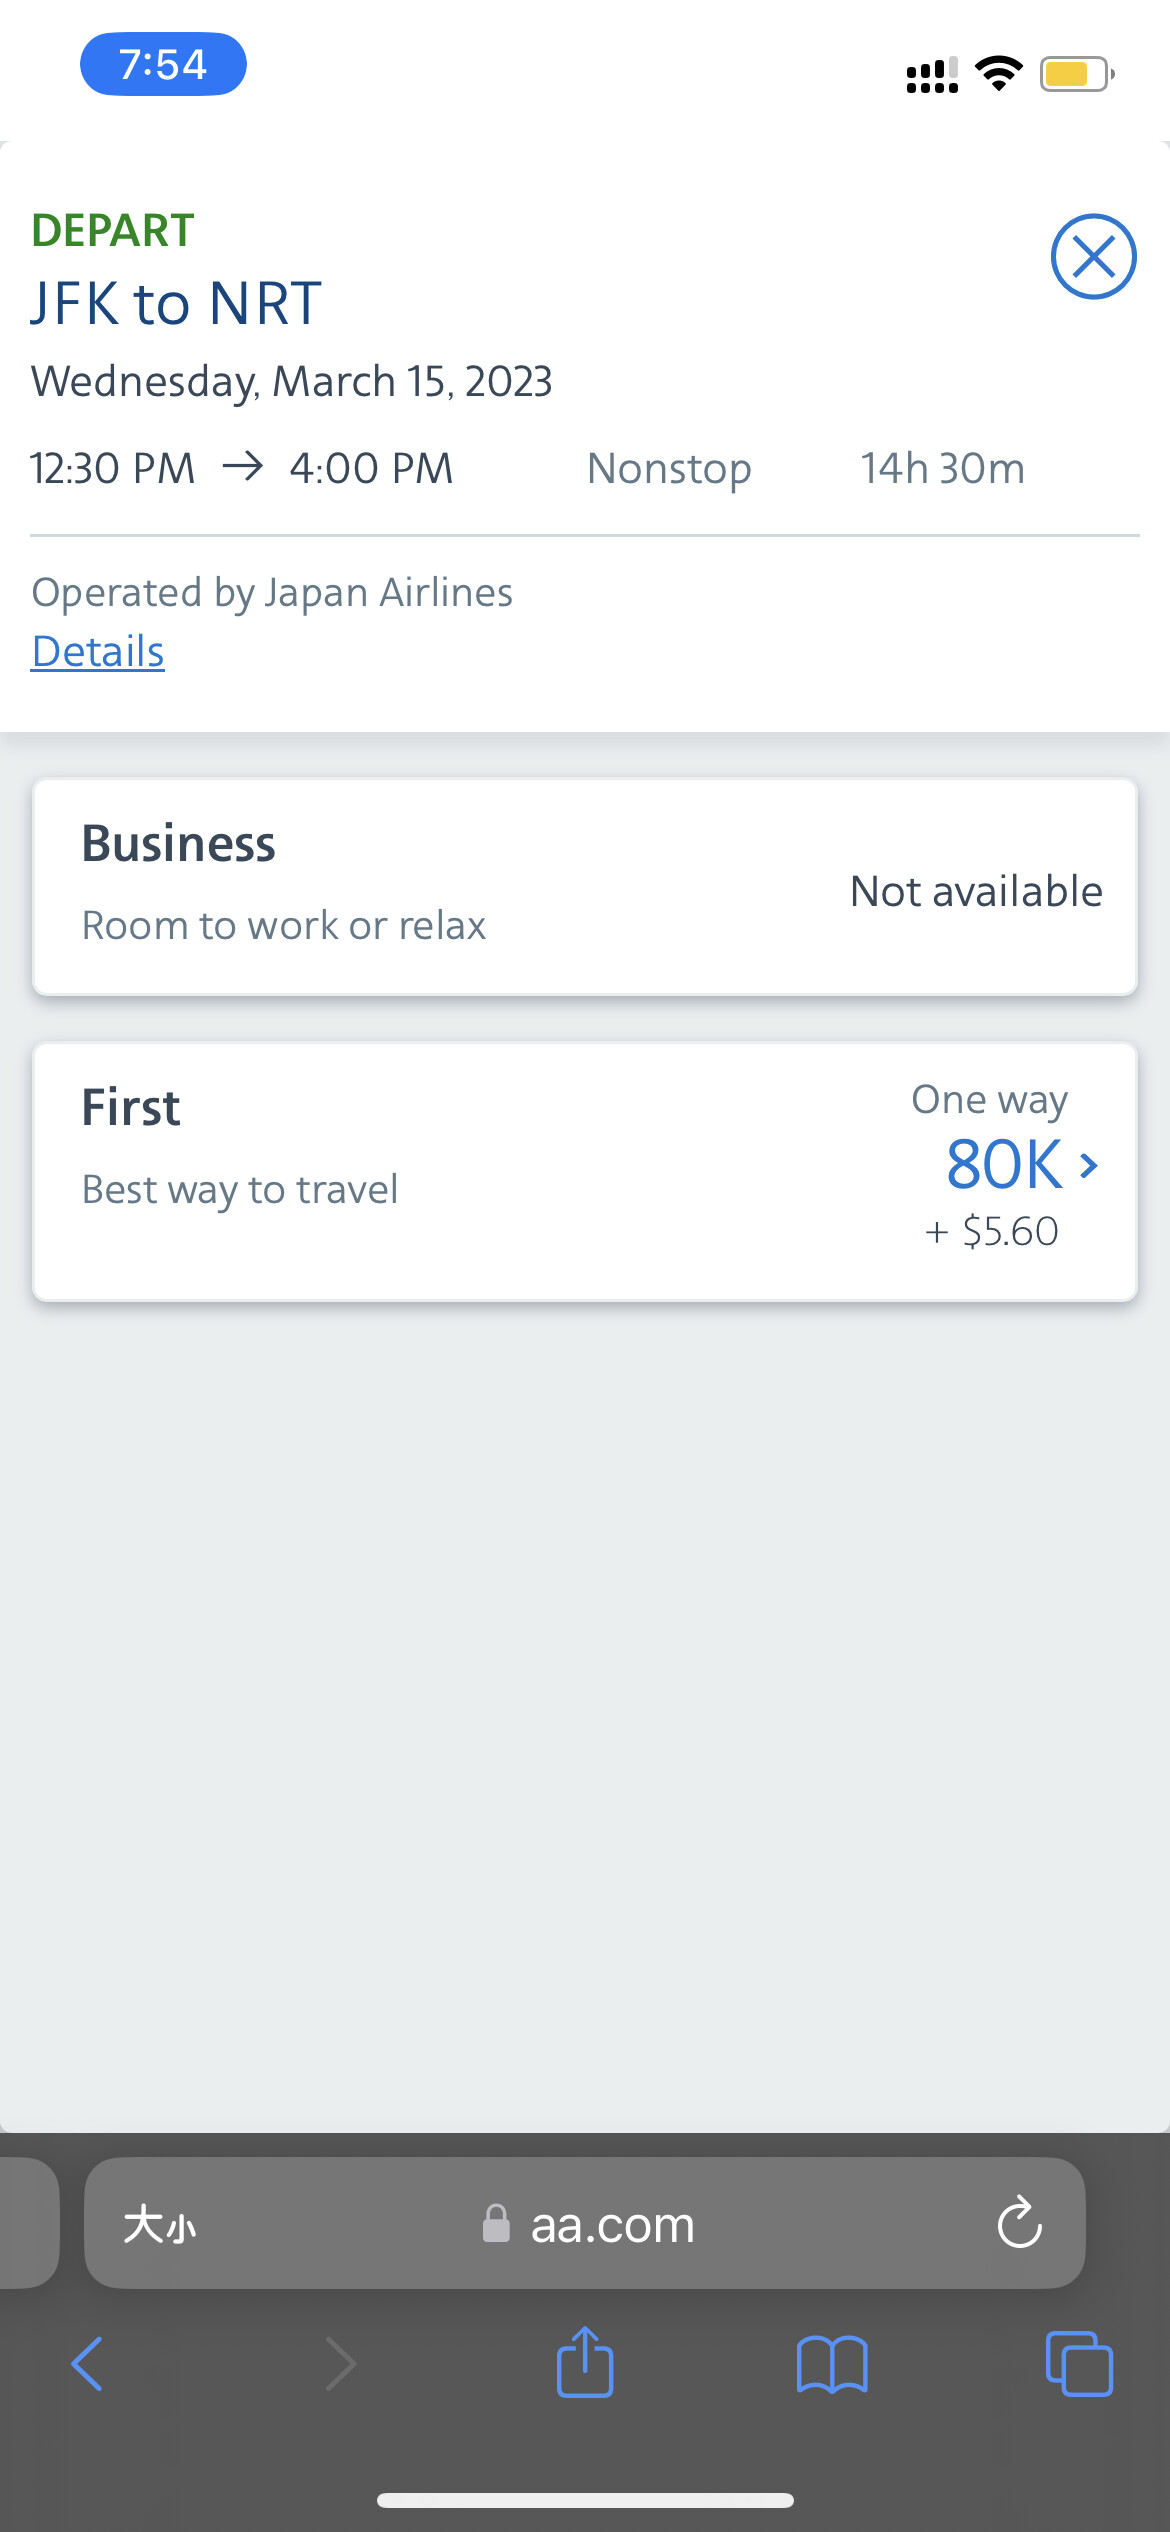Screen dimensions: 1170x2532
Task: Tap the home indicator bar
Action: point(585,2500)
